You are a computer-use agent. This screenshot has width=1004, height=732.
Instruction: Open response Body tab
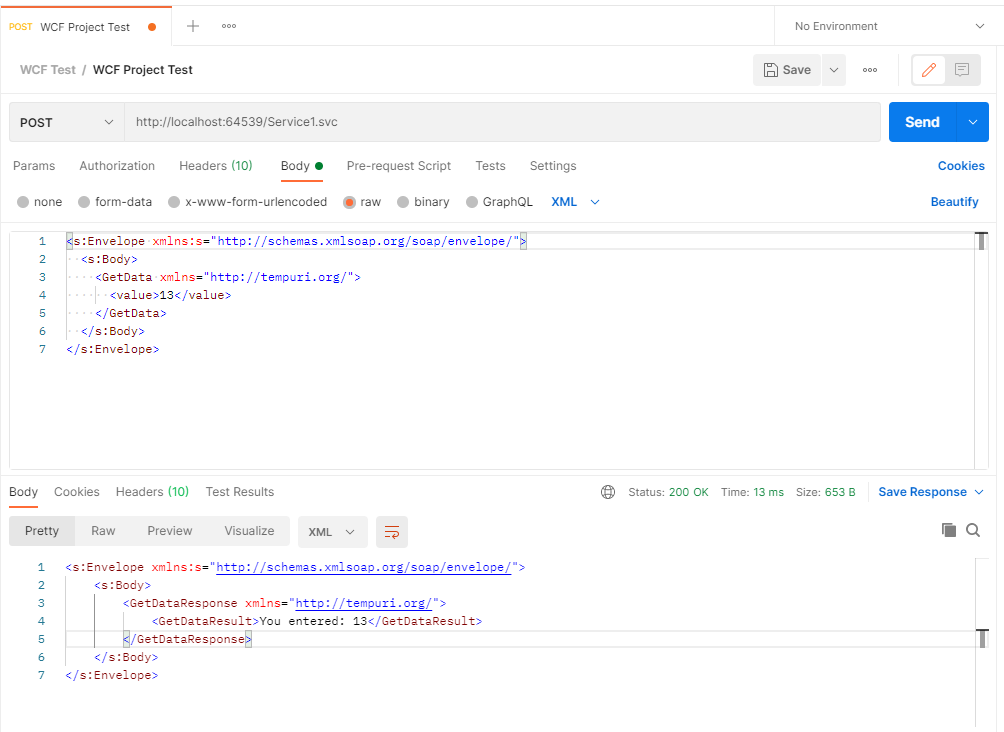coord(24,492)
